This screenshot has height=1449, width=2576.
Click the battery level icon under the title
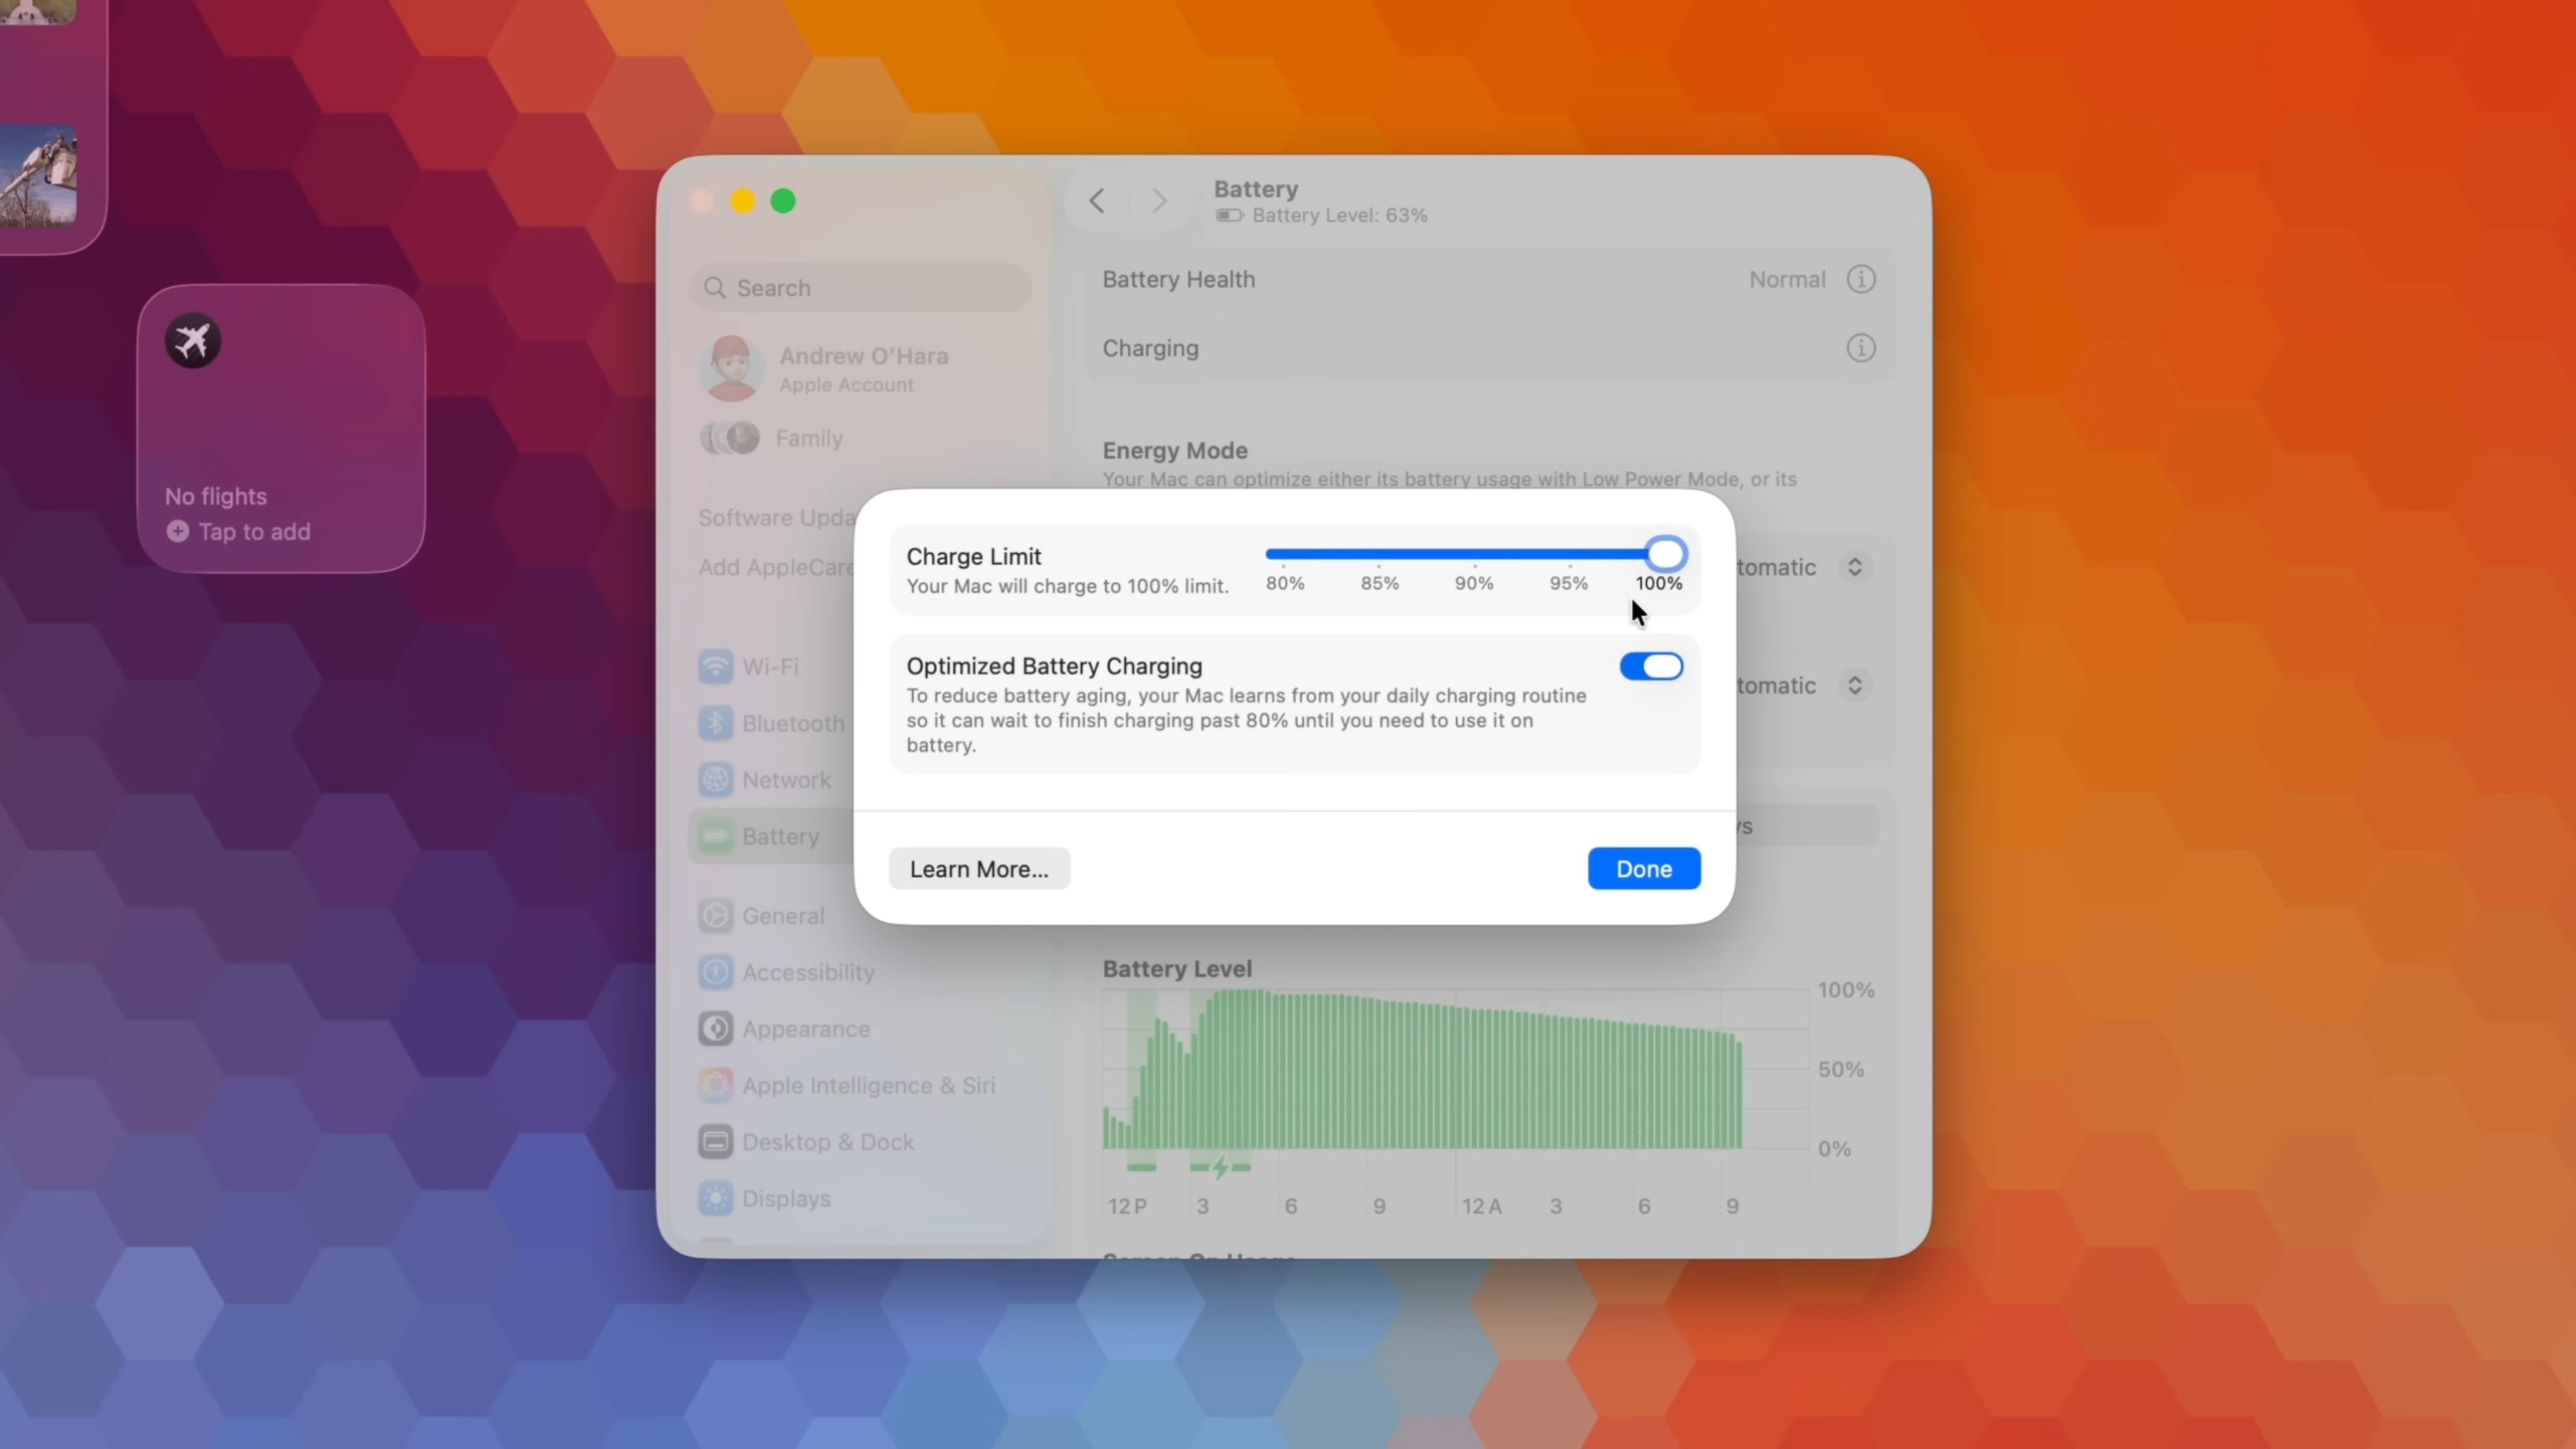(1229, 215)
